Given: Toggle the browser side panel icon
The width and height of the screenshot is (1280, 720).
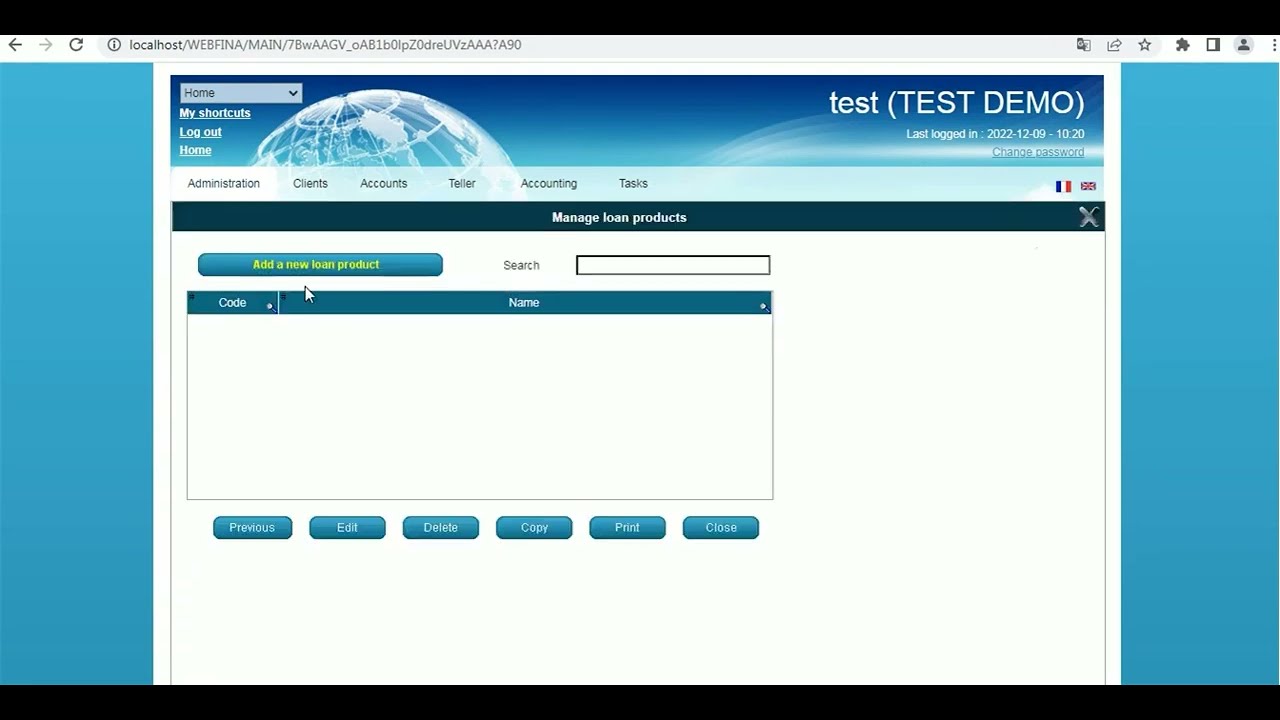Looking at the screenshot, I should pyautogui.click(x=1213, y=45).
